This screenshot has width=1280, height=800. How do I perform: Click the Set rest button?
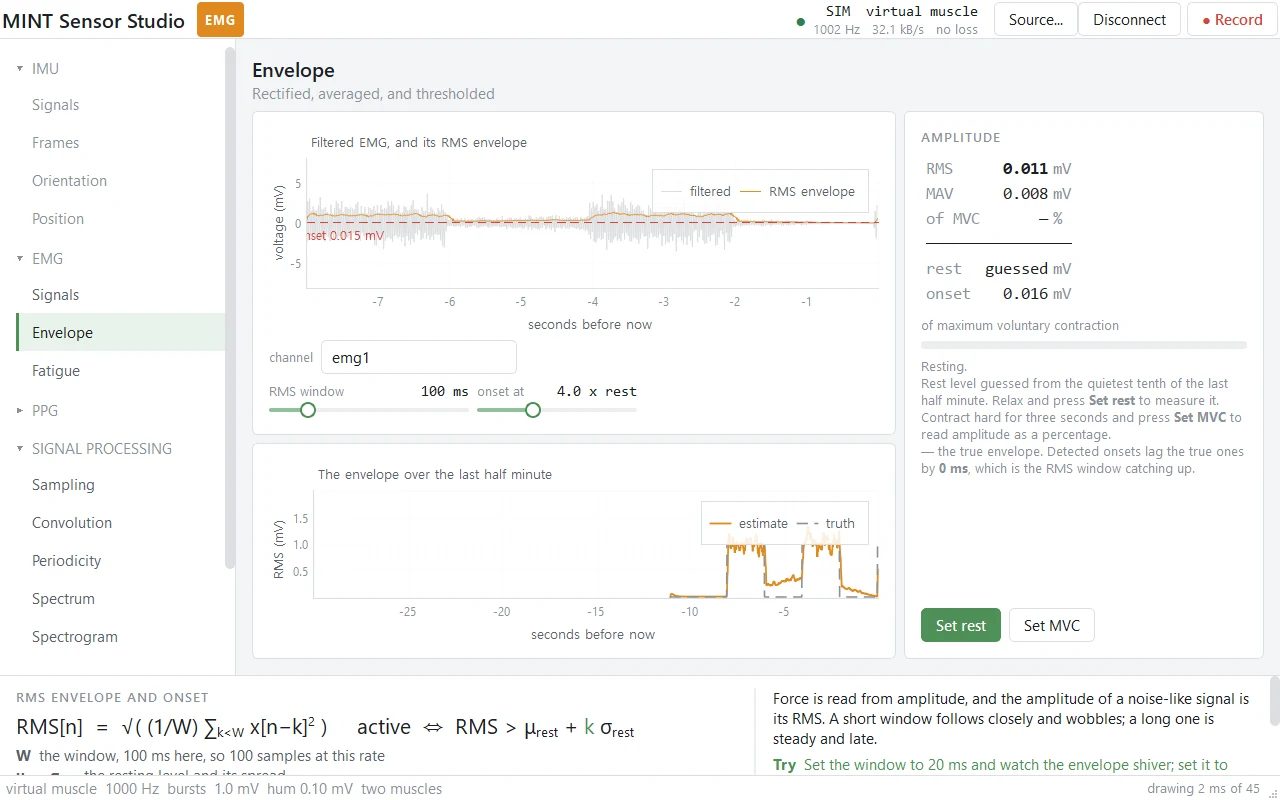[x=961, y=626]
